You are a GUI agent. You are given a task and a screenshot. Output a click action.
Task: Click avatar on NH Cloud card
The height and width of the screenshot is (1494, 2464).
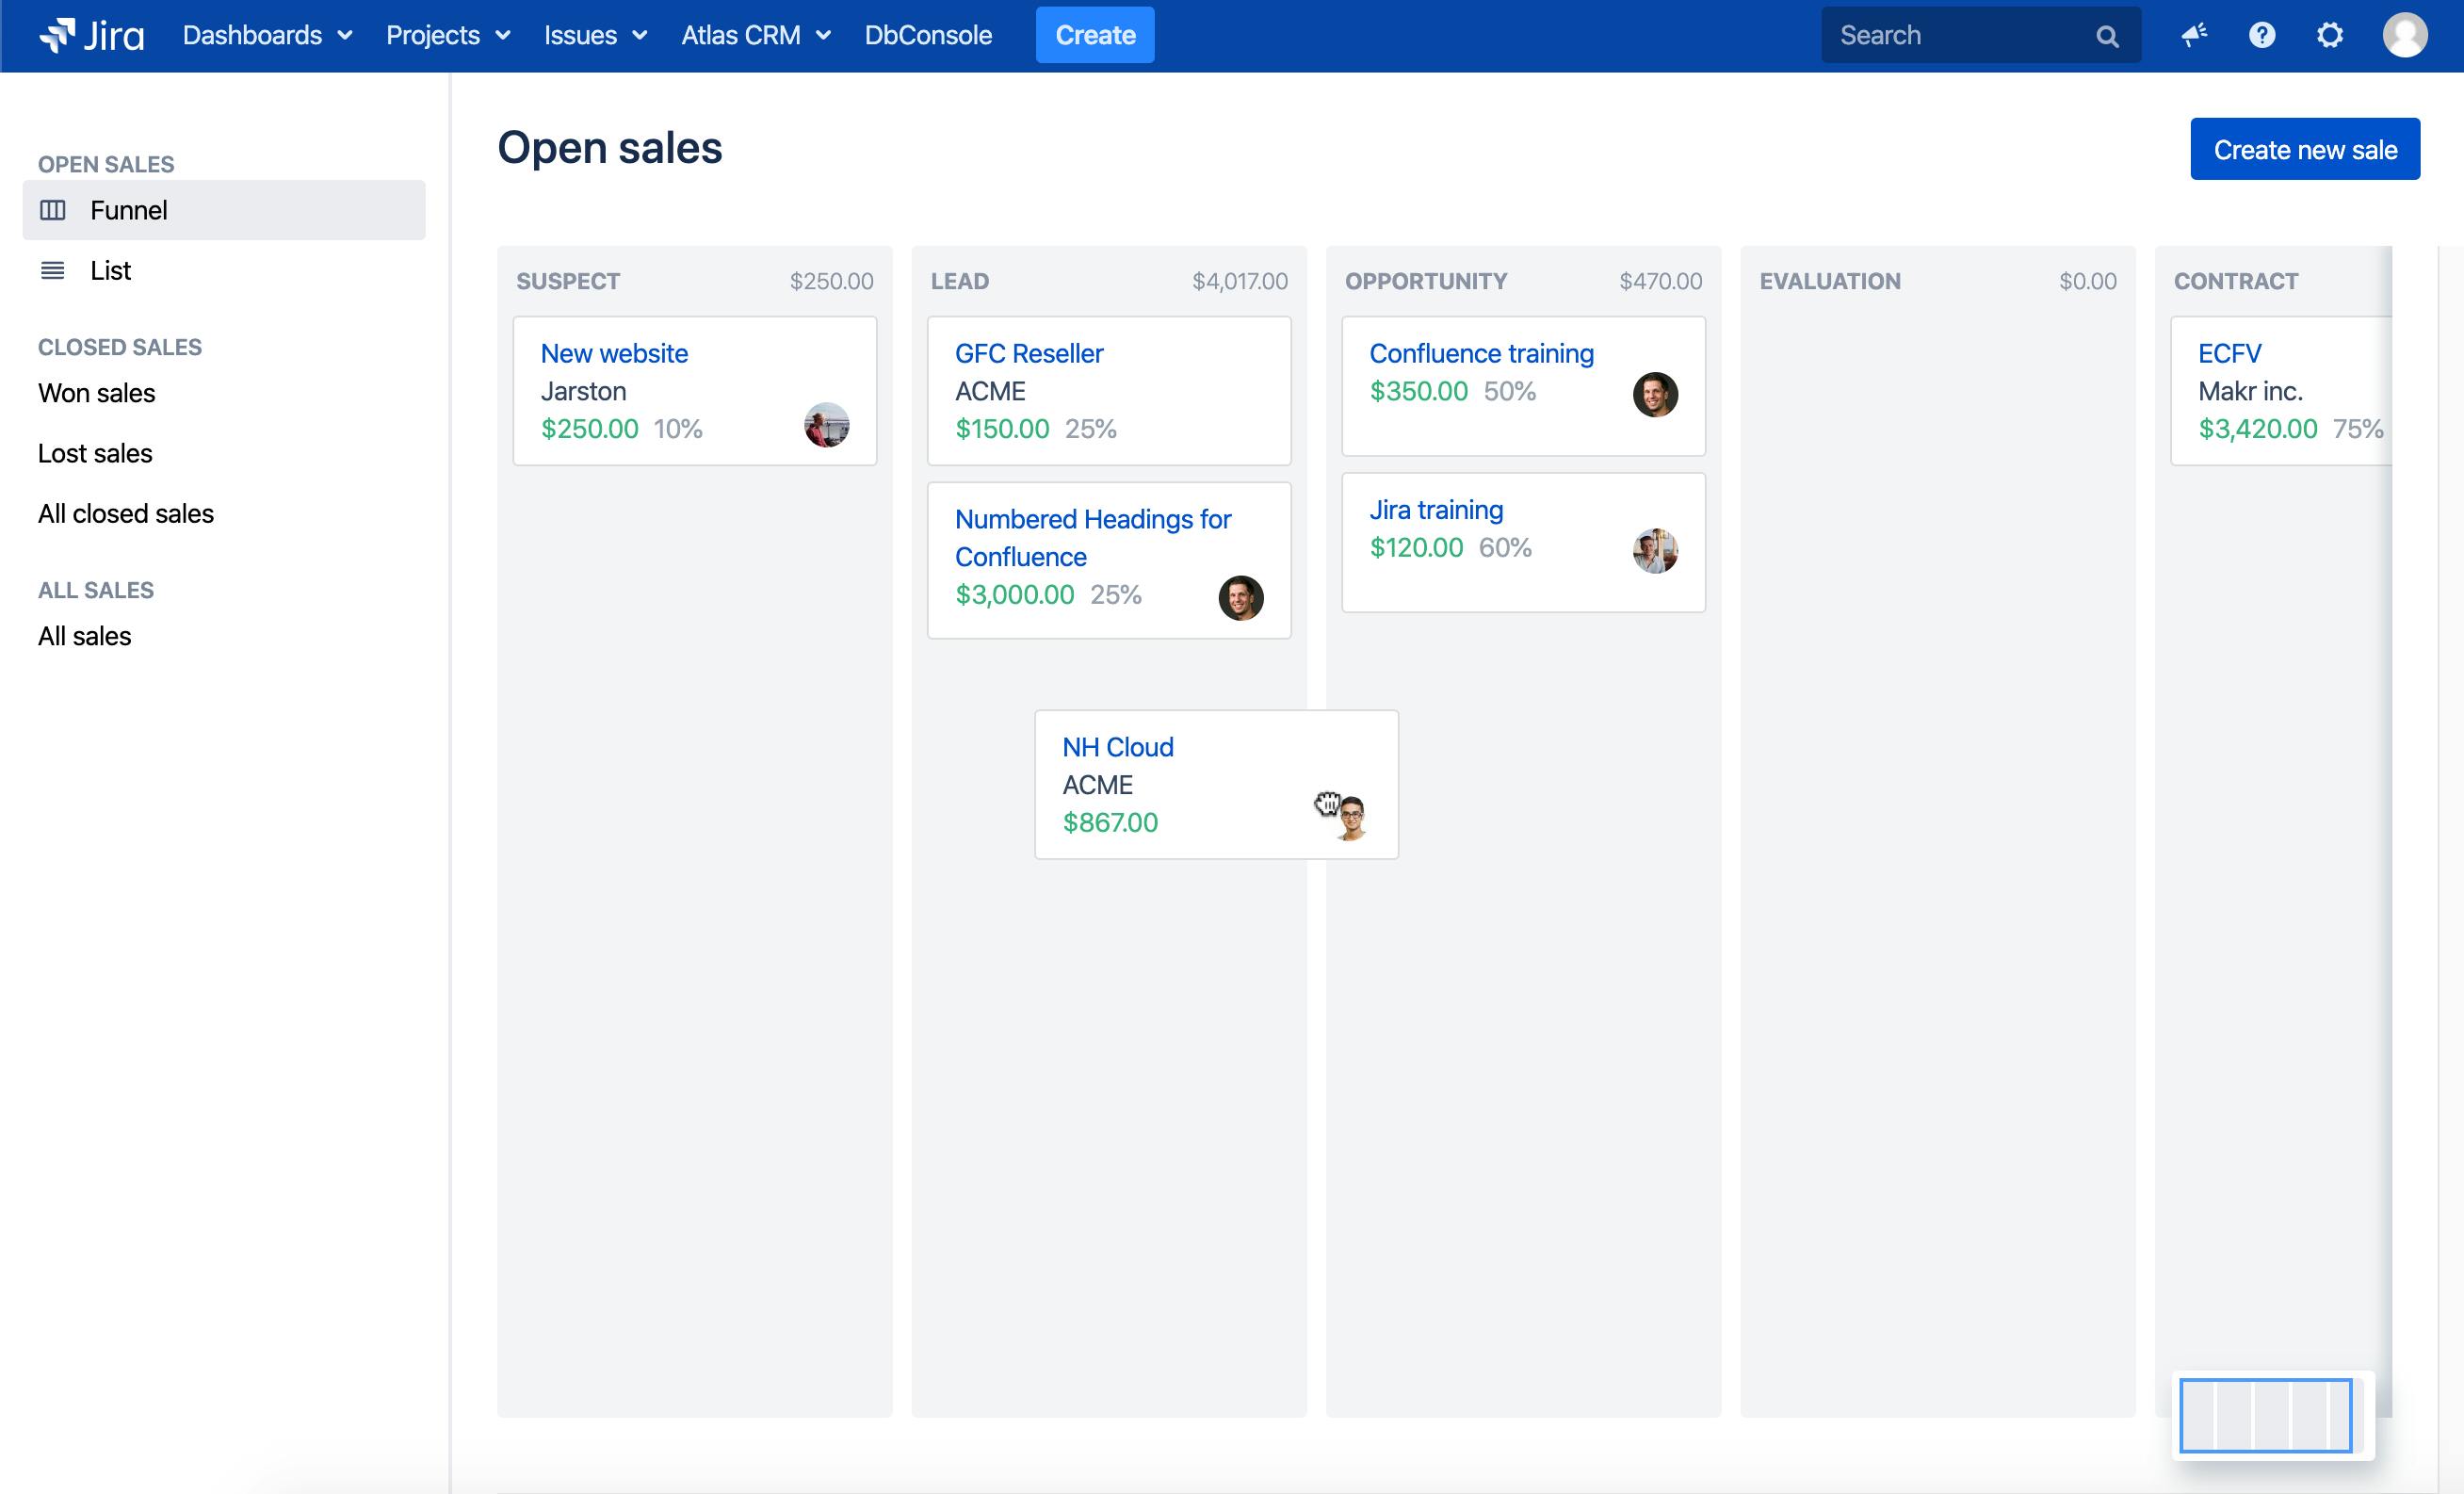(x=1350, y=819)
